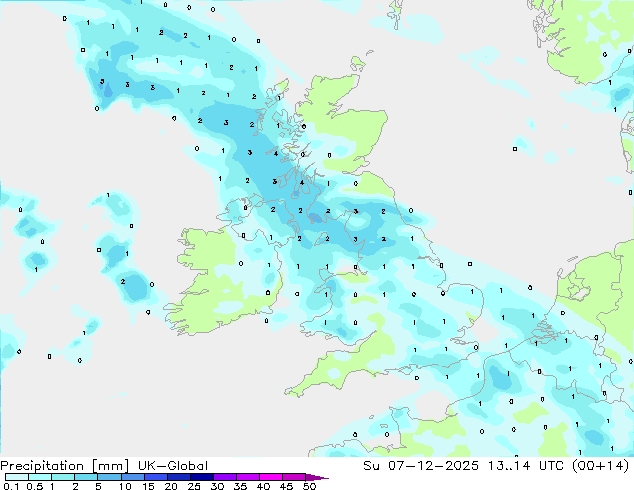Click the 0.5–1 mm legend color swatch
The width and height of the screenshot is (634, 490).
(40, 477)
